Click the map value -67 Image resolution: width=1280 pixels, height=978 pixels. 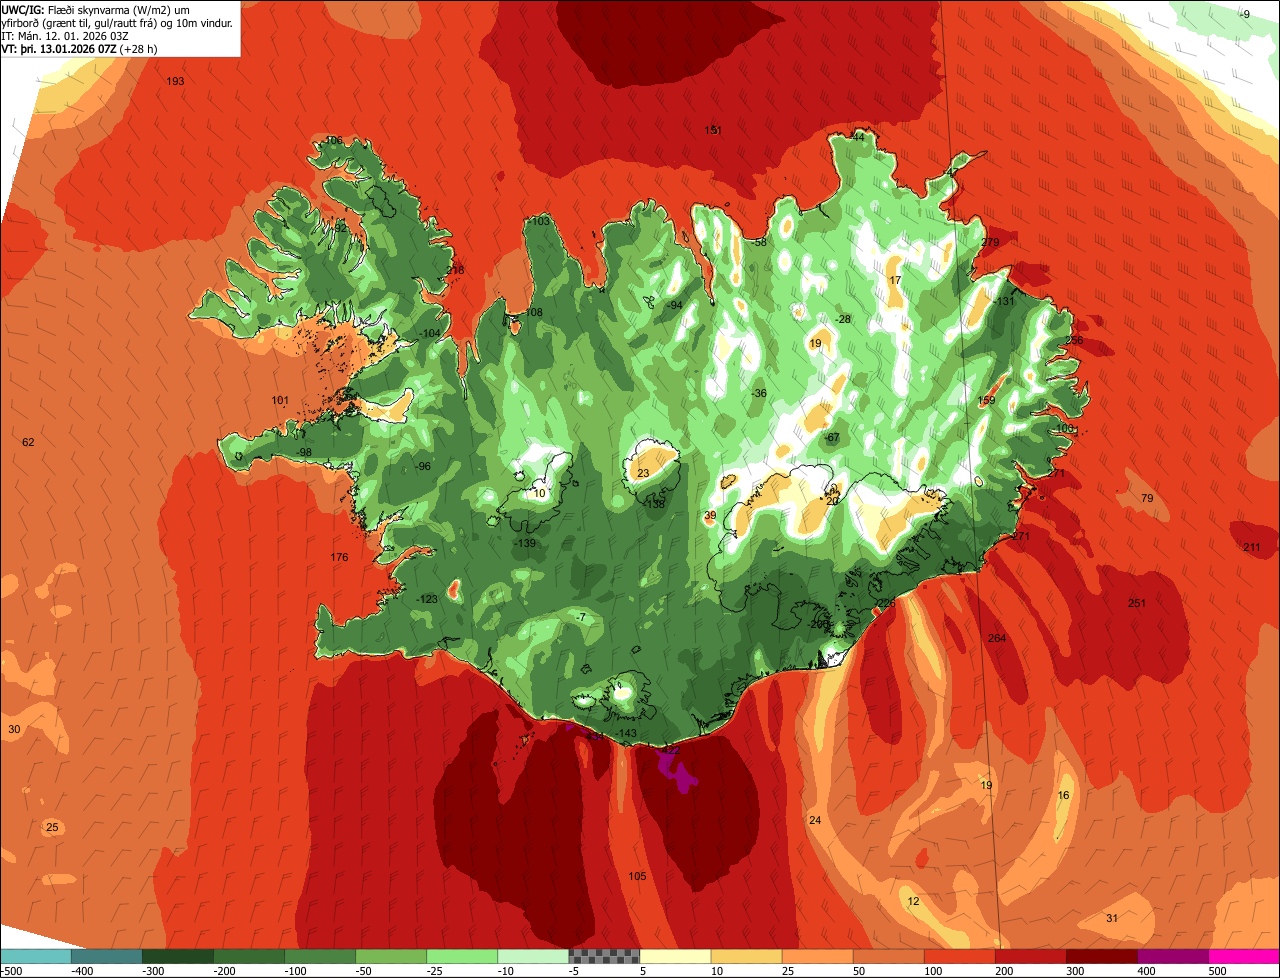tap(832, 438)
